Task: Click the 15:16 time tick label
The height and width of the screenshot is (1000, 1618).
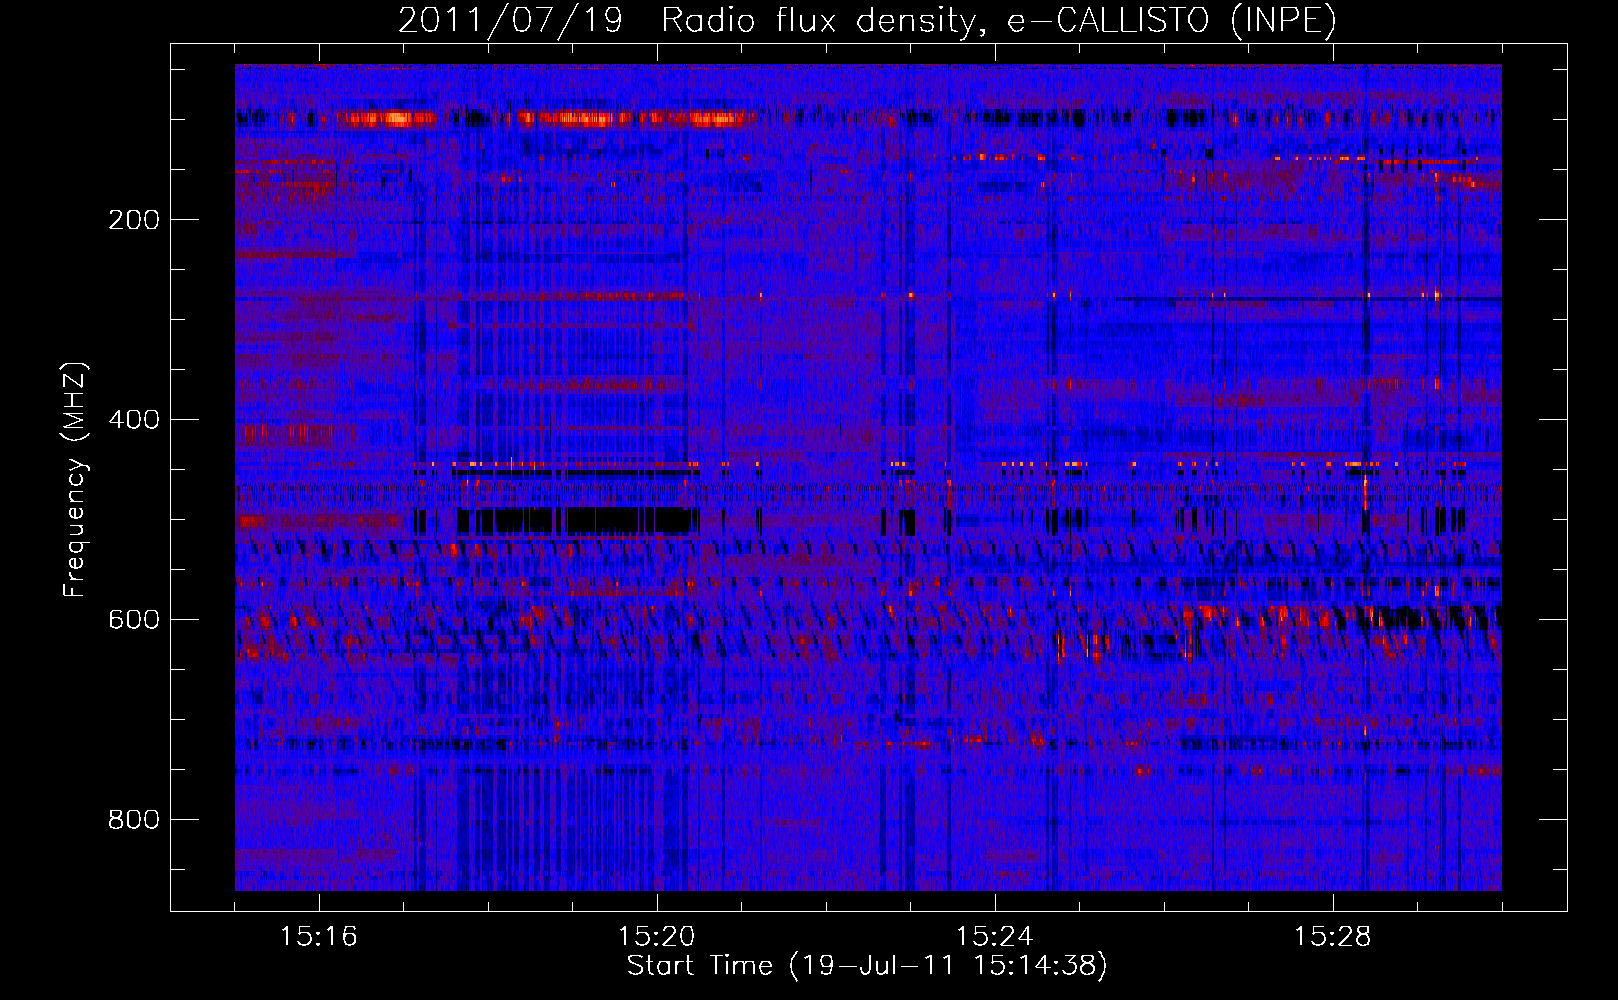Action: coord(319,937)
